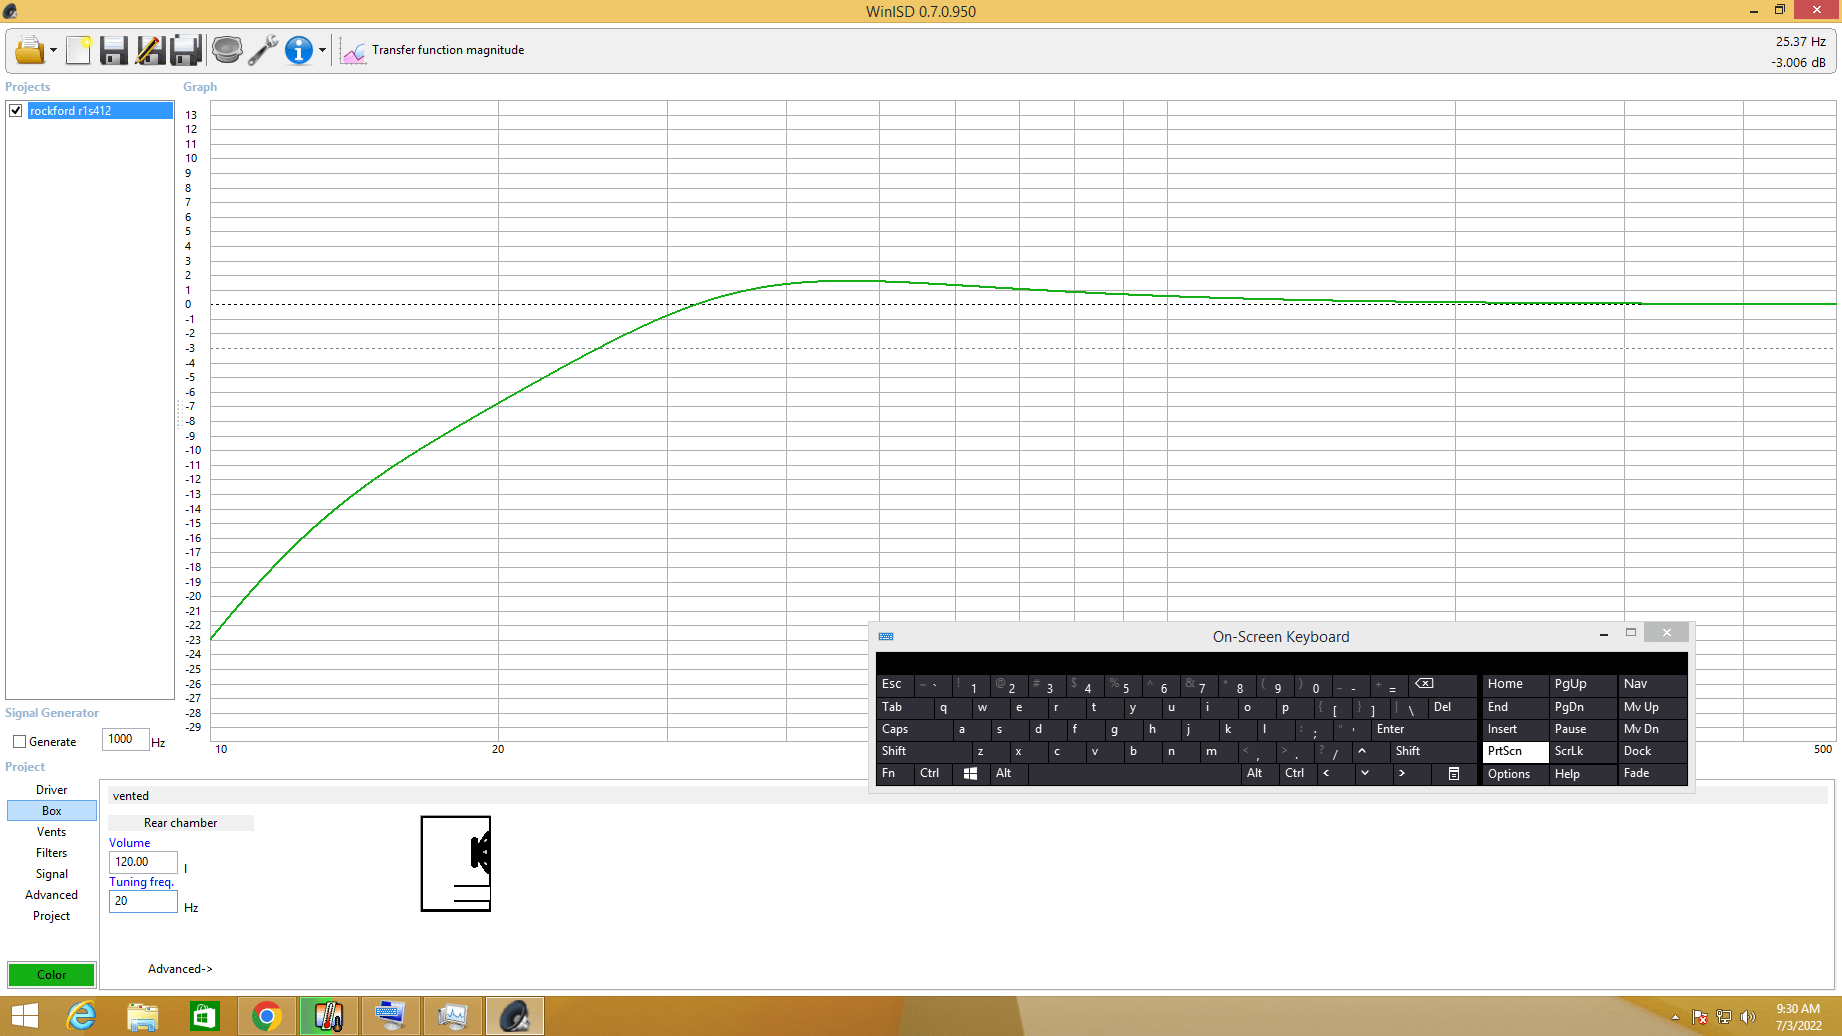Click the save-as floppy with pencil icon
This screenshot has width=1842, height=1036.
point(150,50)
